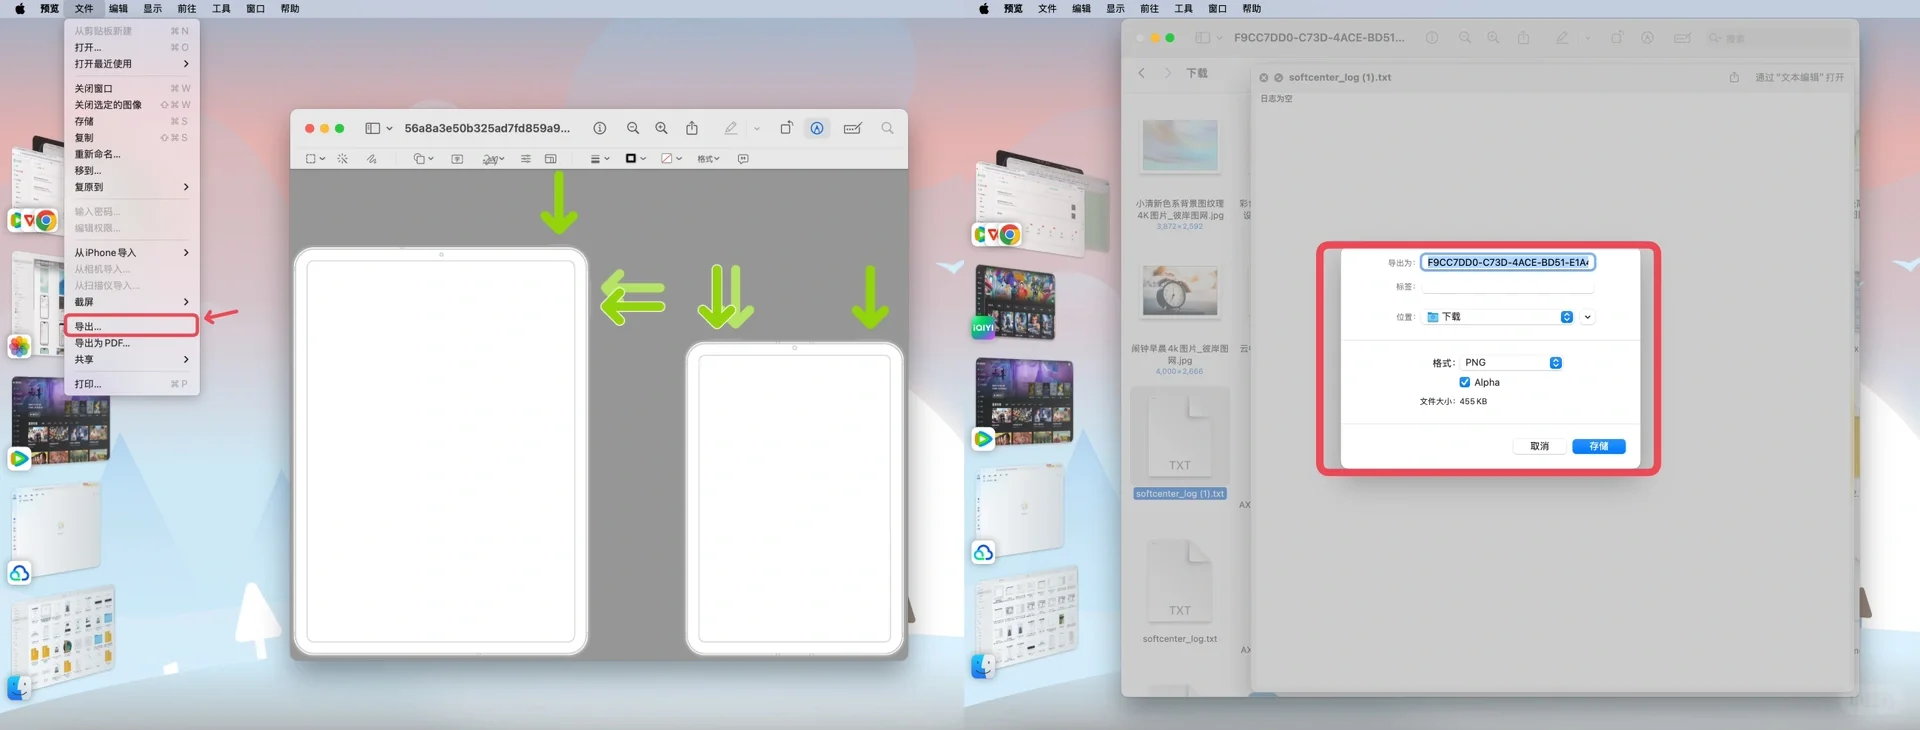Choose 打开… from the File menu
The image size is (1920, 730).
pos(132,47)
